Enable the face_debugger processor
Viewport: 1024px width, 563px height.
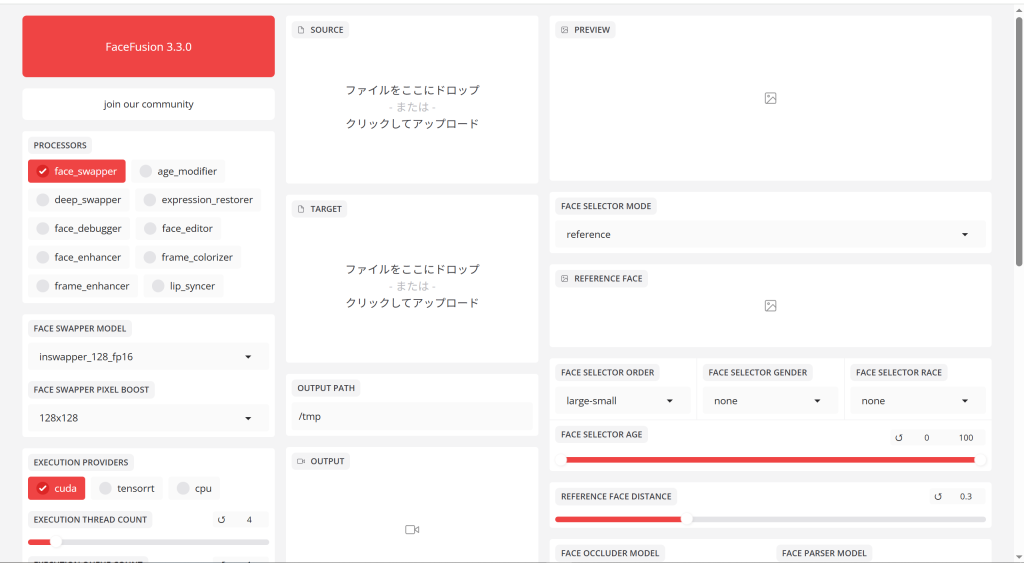click(x=78, y=229)
